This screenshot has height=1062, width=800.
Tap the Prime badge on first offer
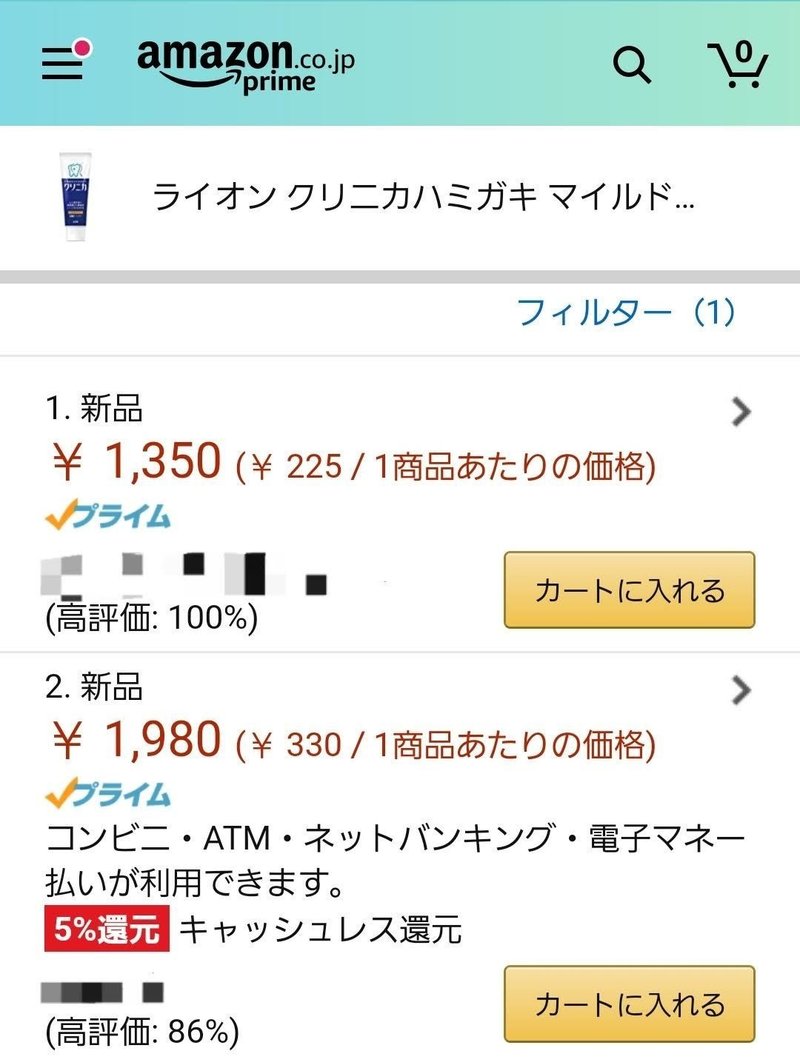108,515
